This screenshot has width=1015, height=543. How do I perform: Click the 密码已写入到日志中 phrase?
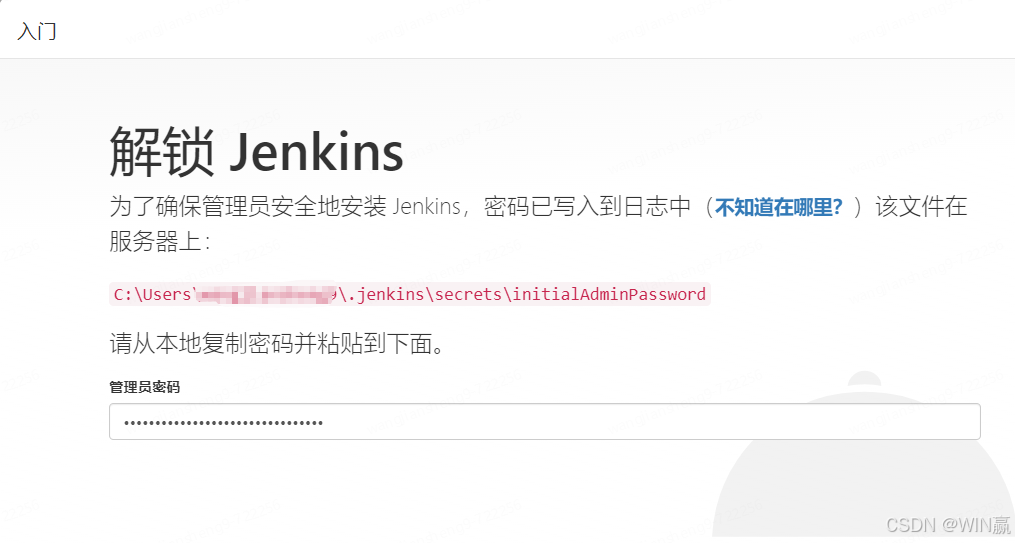pyautogui.click(x=587, y=207)
